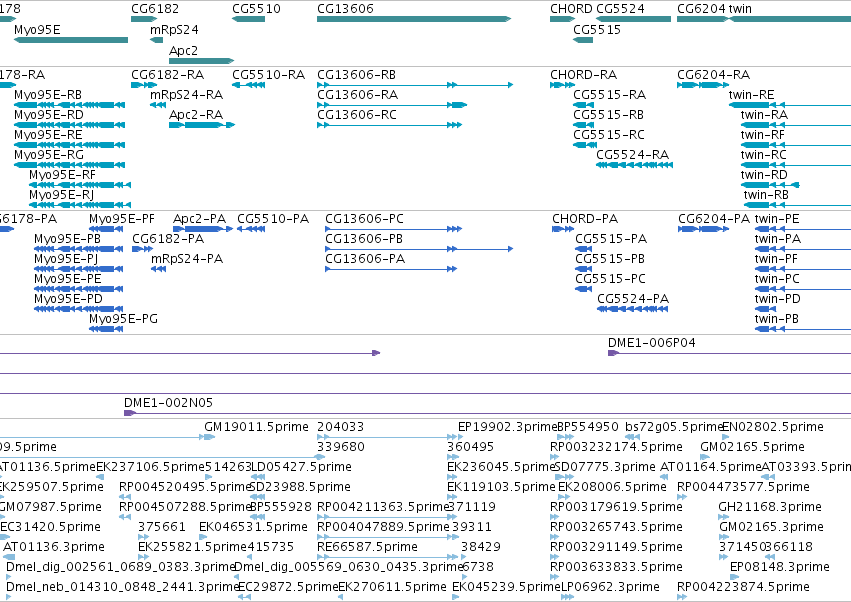The image size is (851, 602).
Task: Click the CG5515-RB transcript label
Action: coord(608,115)
